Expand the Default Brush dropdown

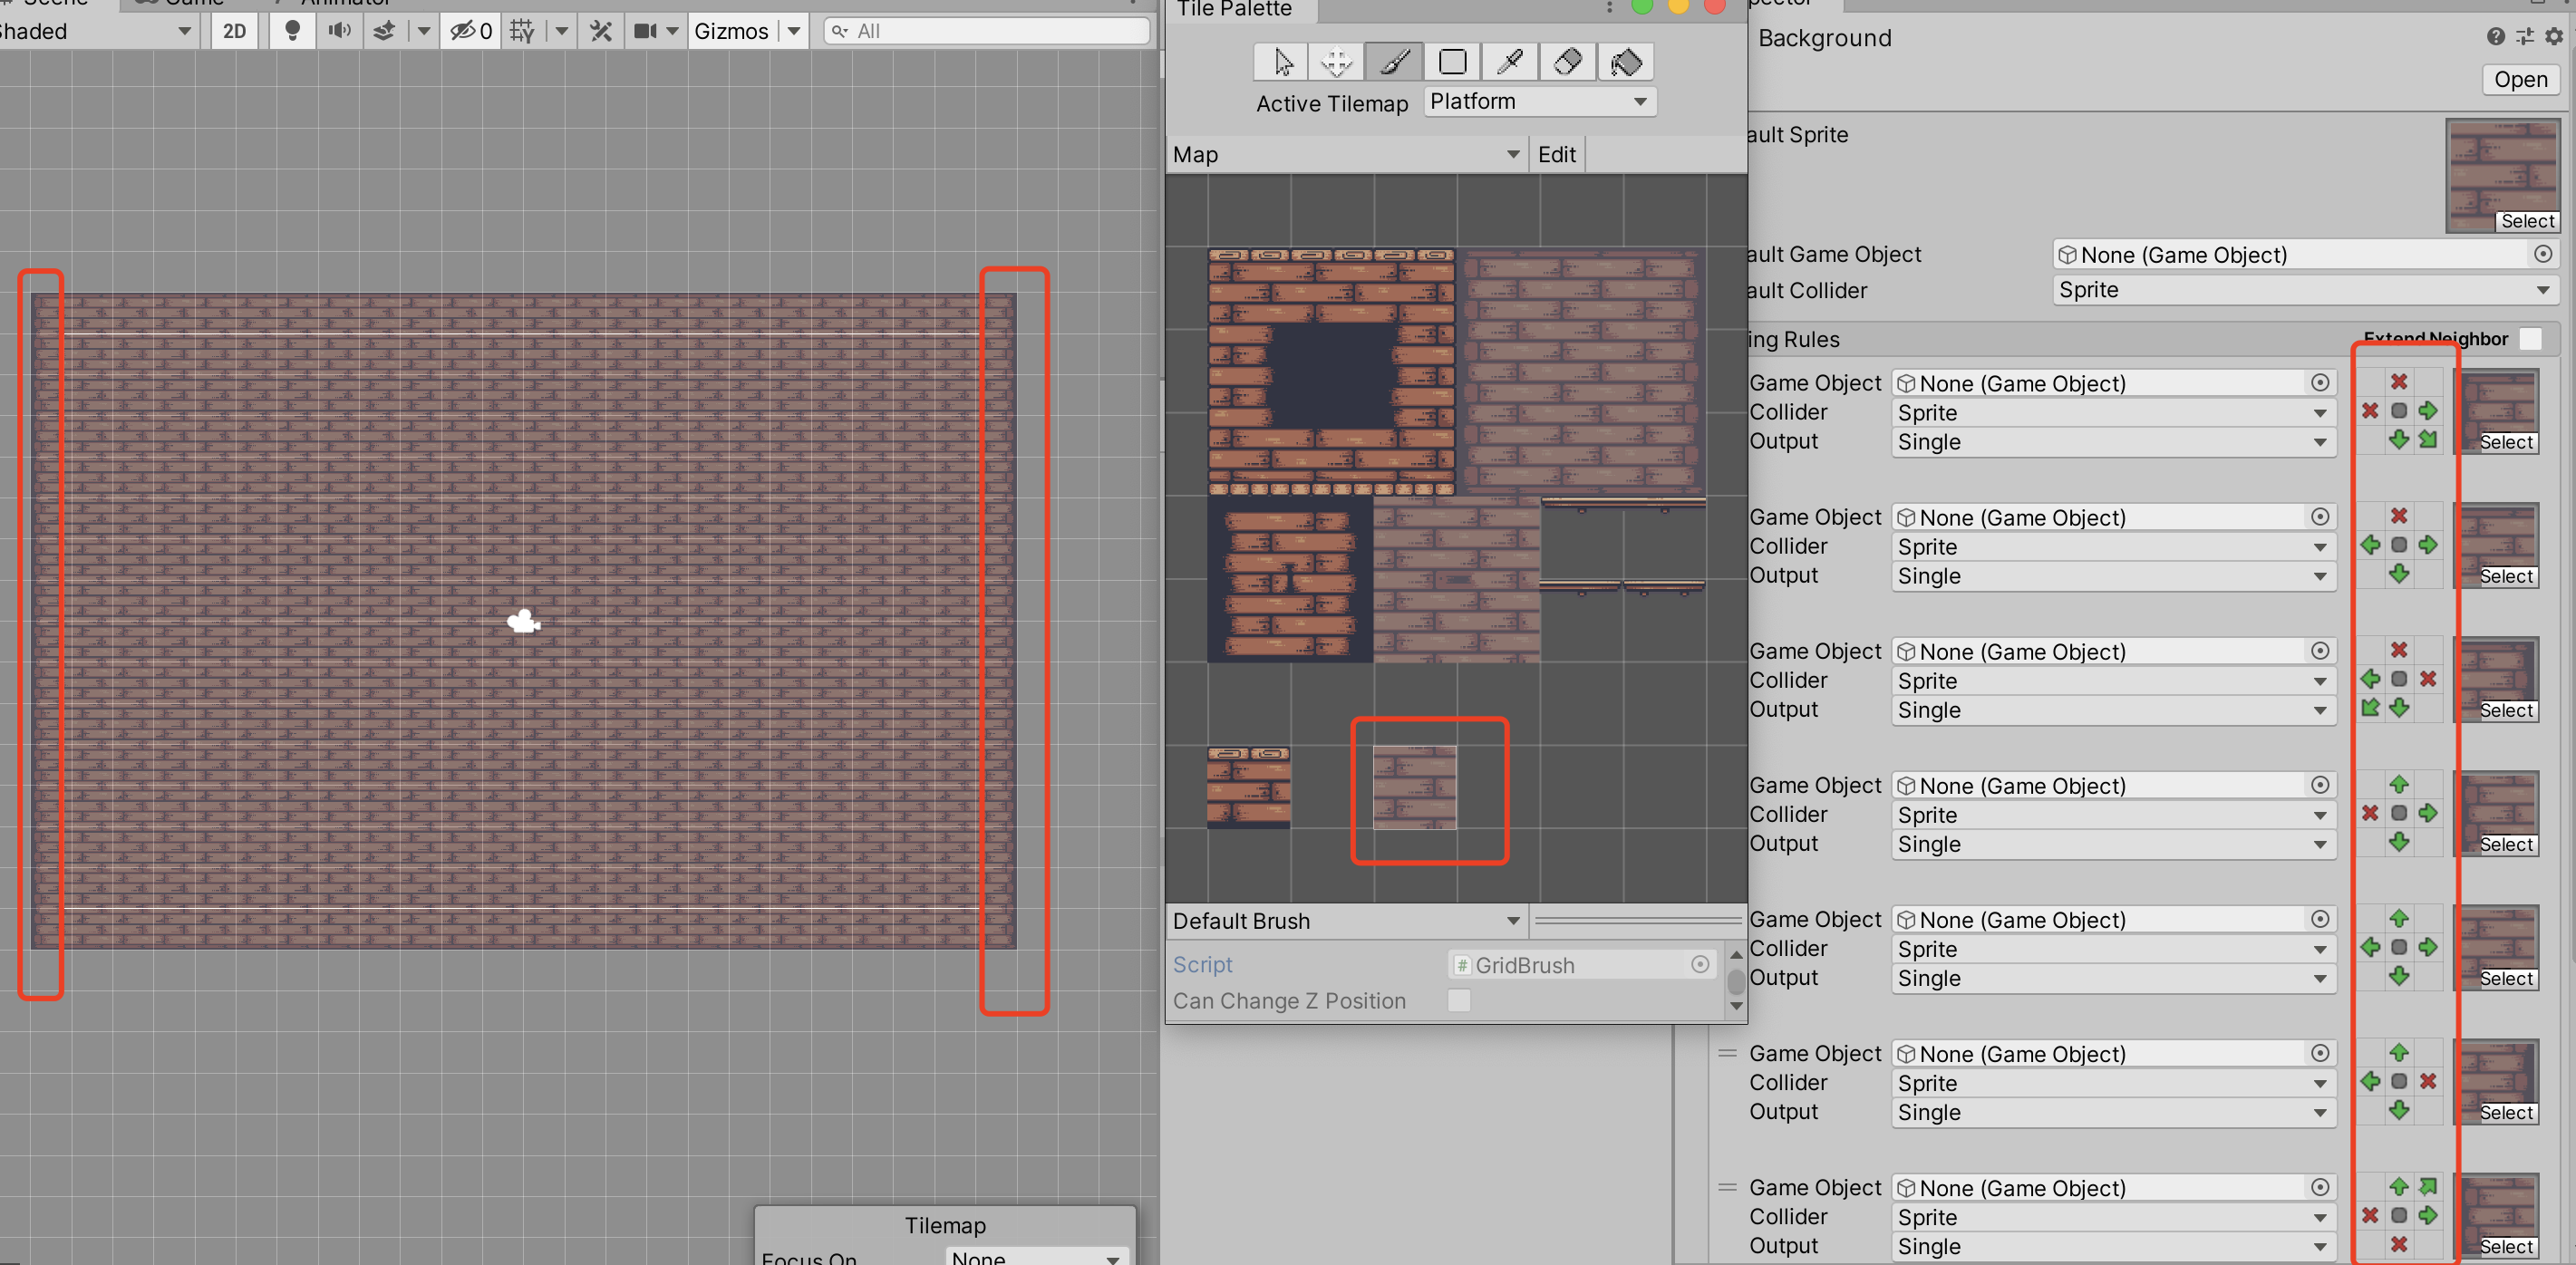[1346, 921]
